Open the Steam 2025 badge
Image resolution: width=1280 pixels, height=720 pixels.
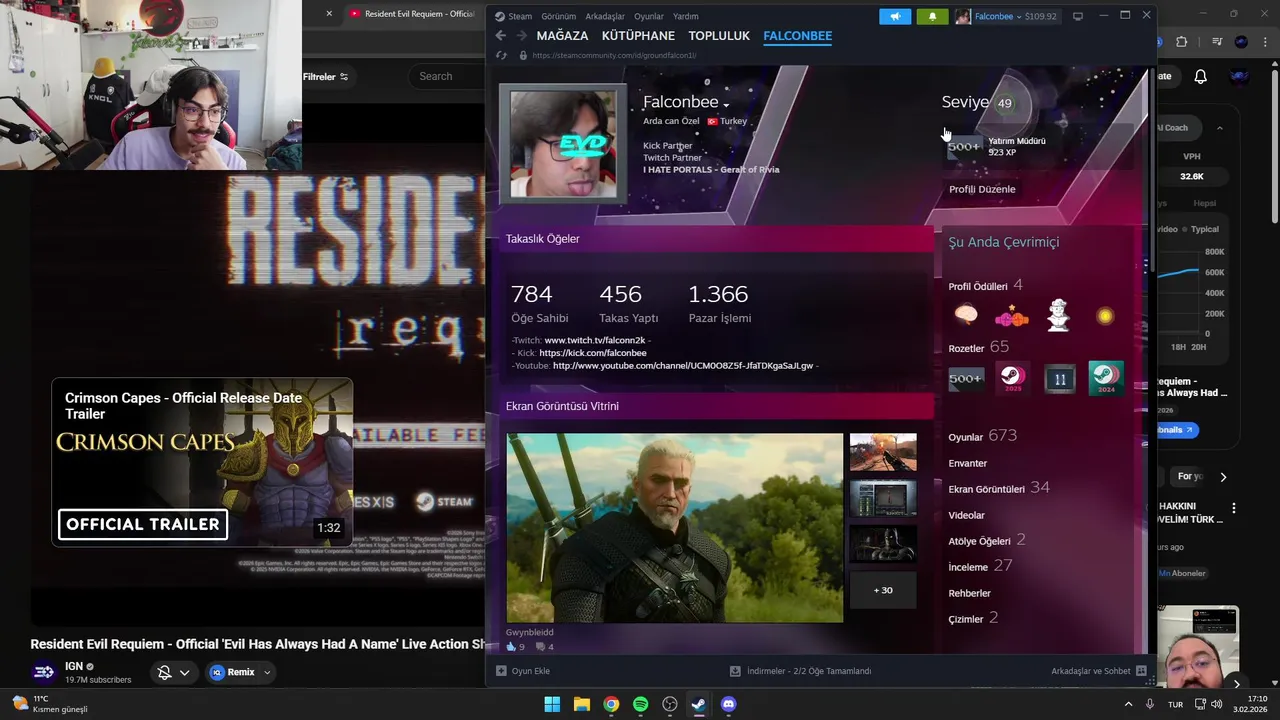(1012, 379)
